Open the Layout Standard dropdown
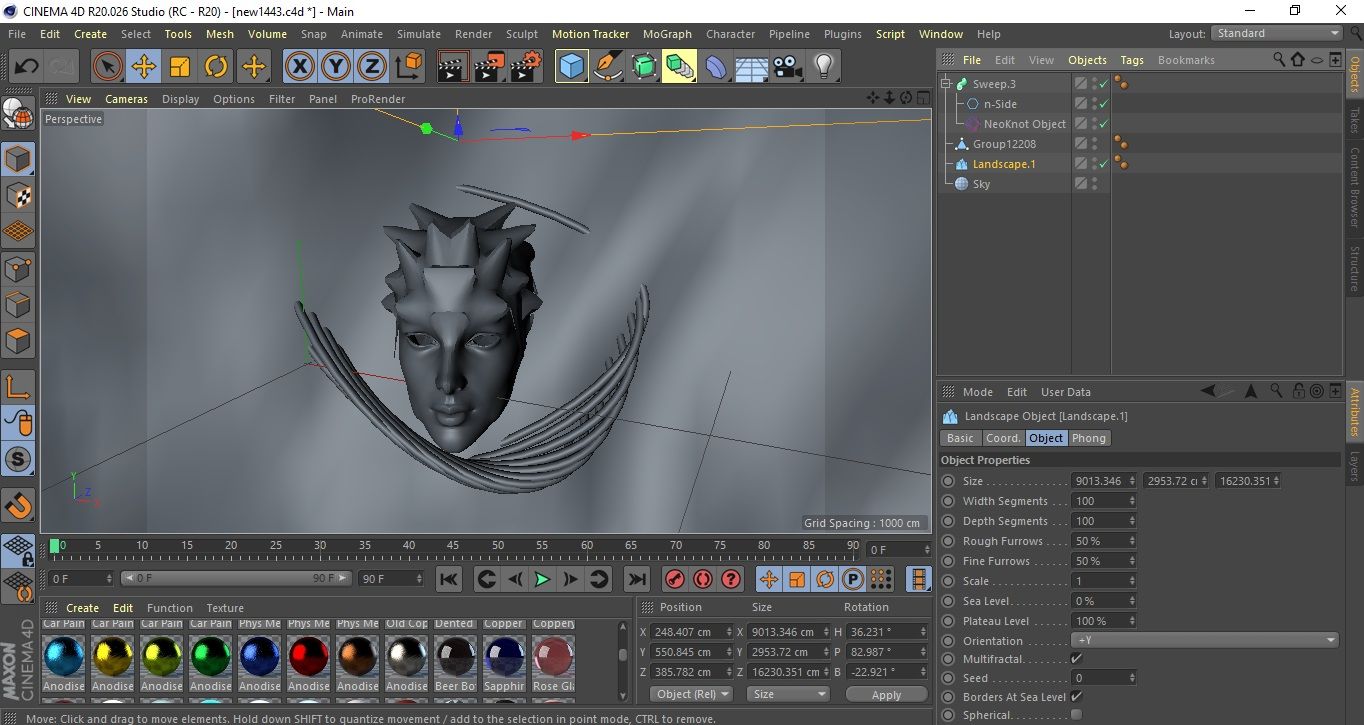 (1276, 33)
